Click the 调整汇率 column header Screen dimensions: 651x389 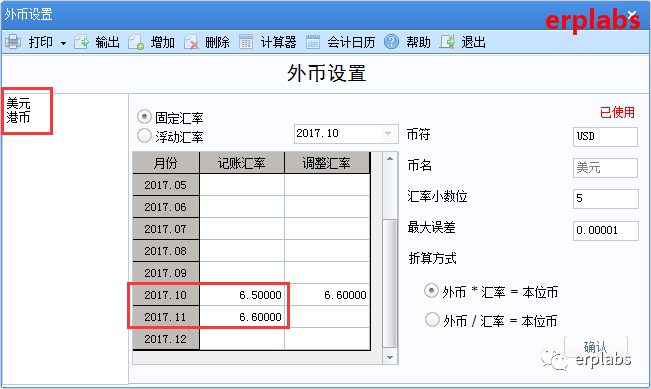click(327, 163)
